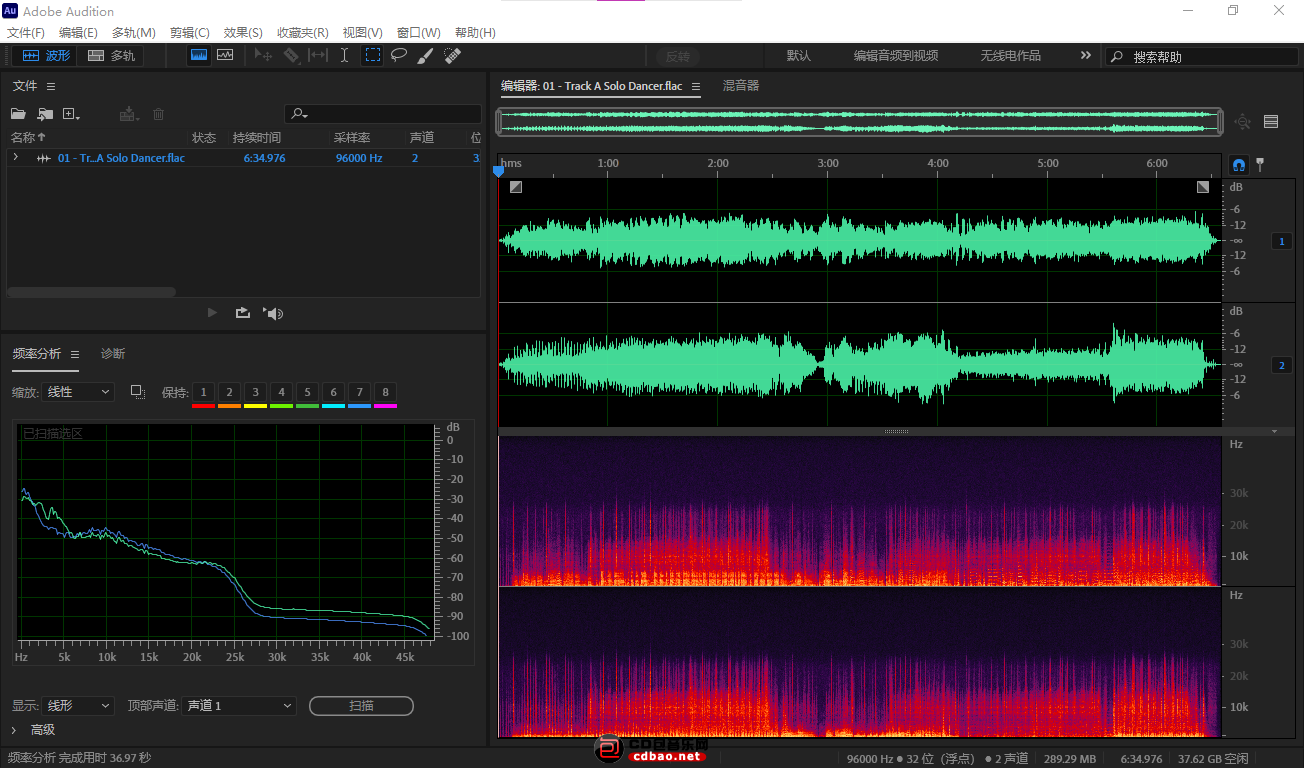Play the file preview in Files panel
The image size is (1304, 768).
click(212, 313)
